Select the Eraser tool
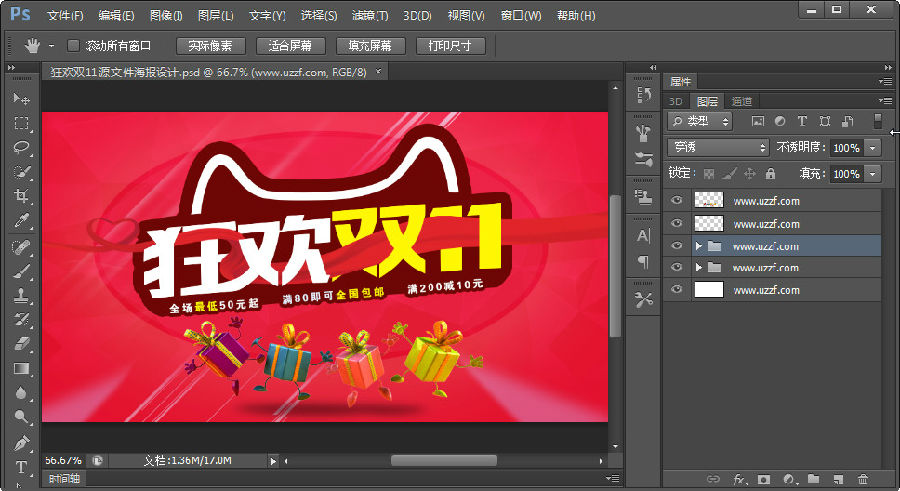 click(x=21, y=344)
